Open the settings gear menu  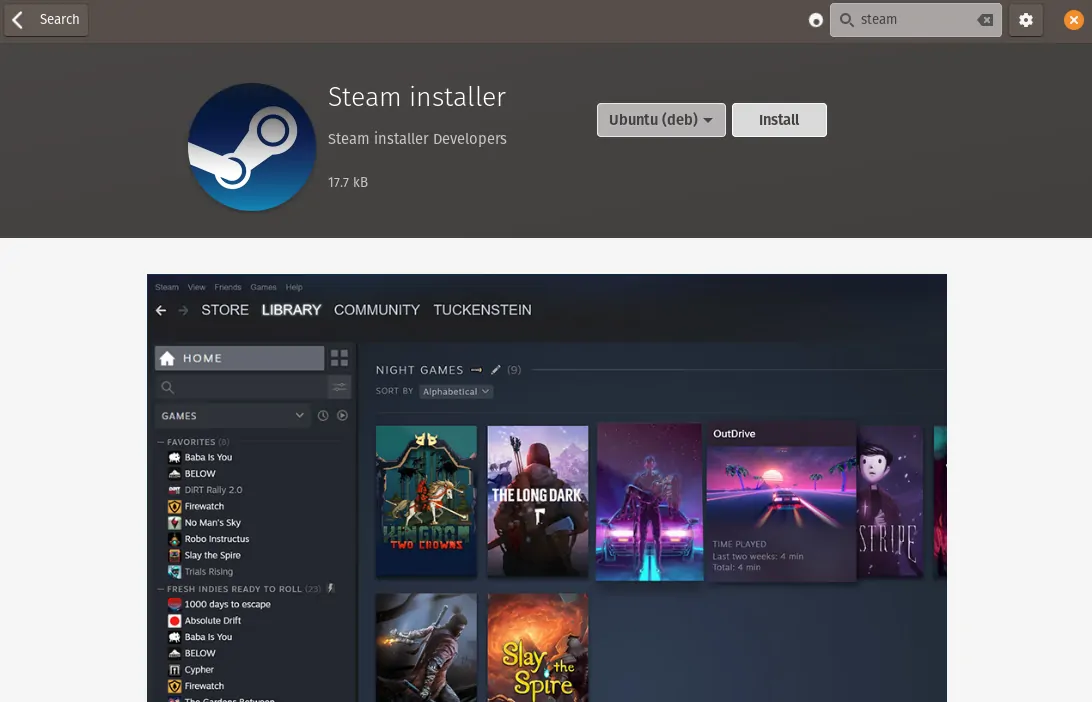coord(1026,20)
